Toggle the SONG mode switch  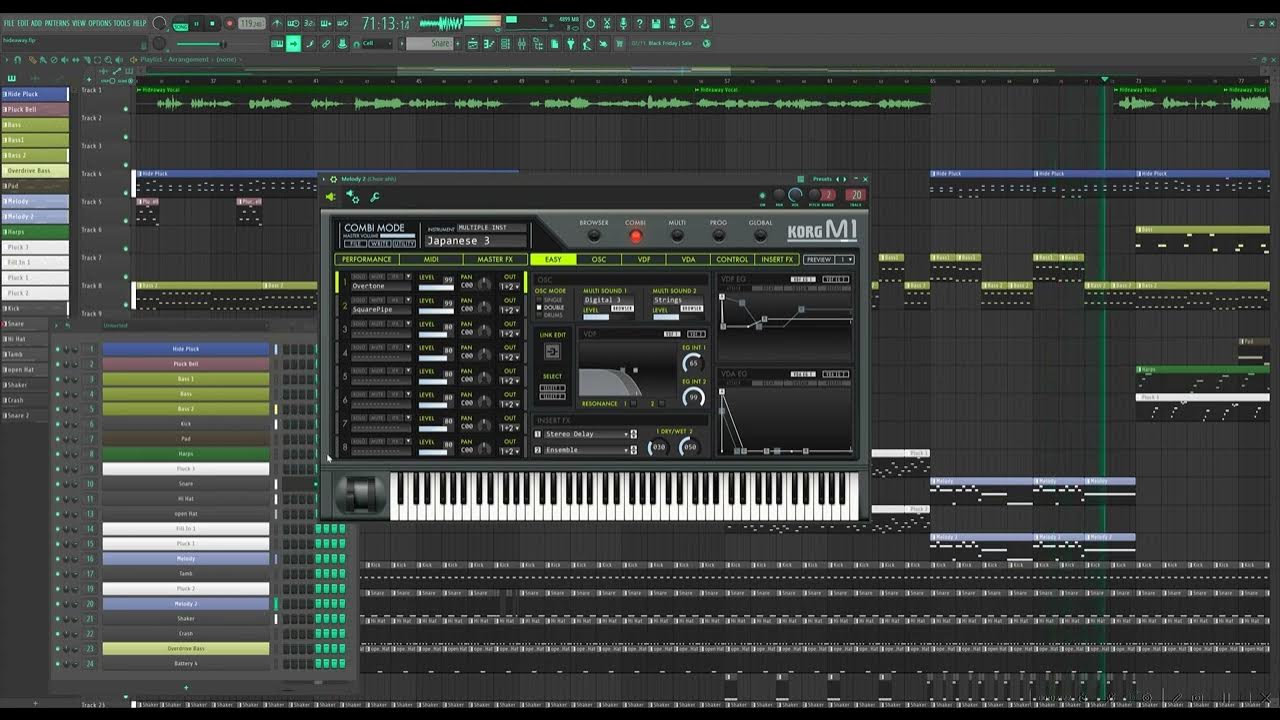(181, 27)
